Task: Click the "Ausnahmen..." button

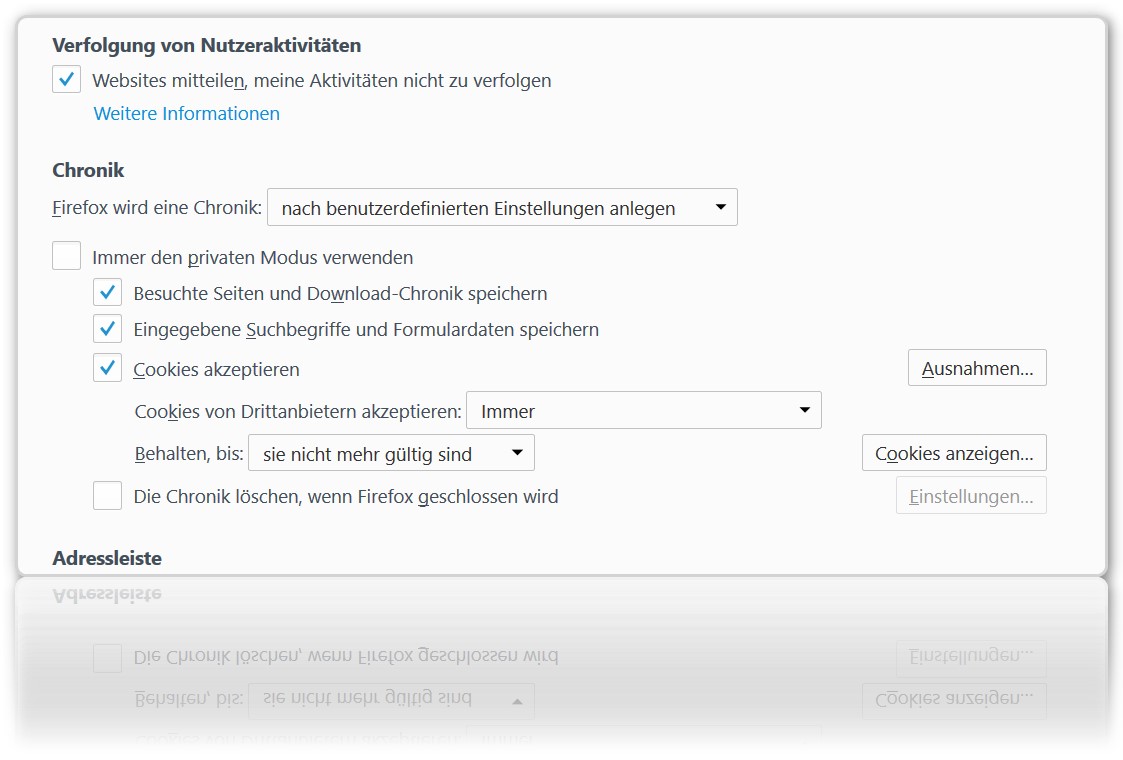Action: pos(977,369)
